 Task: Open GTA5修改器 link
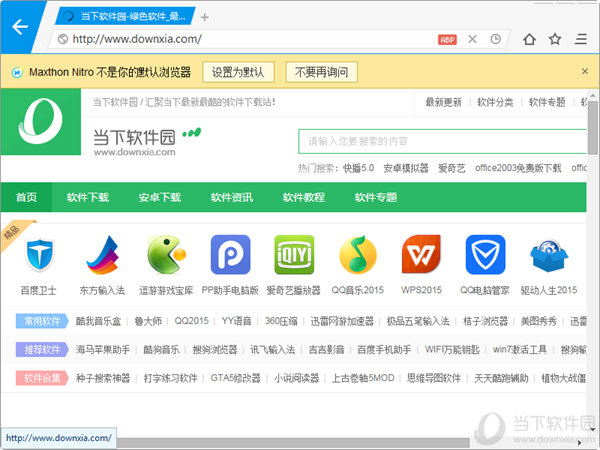pos(235,378)
